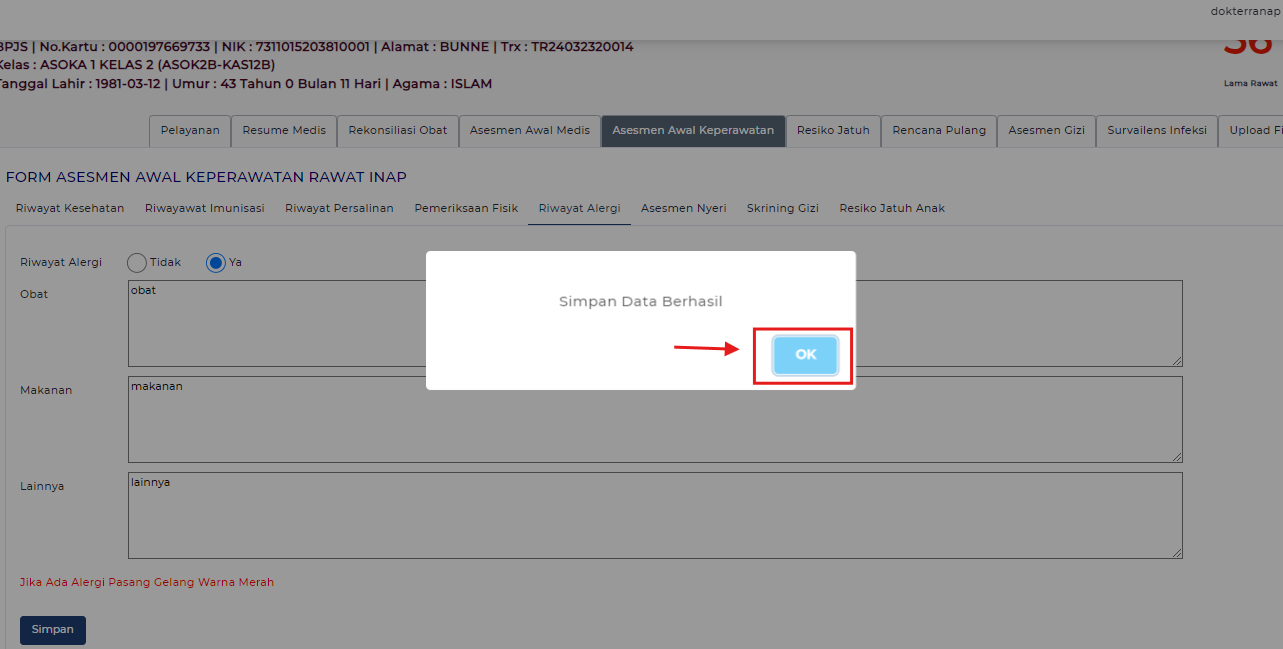Viewport: 1283px width, 649px height.
Task: Select the Asesmen Awal Keperawatan tab
Action: tap(693, 131)
